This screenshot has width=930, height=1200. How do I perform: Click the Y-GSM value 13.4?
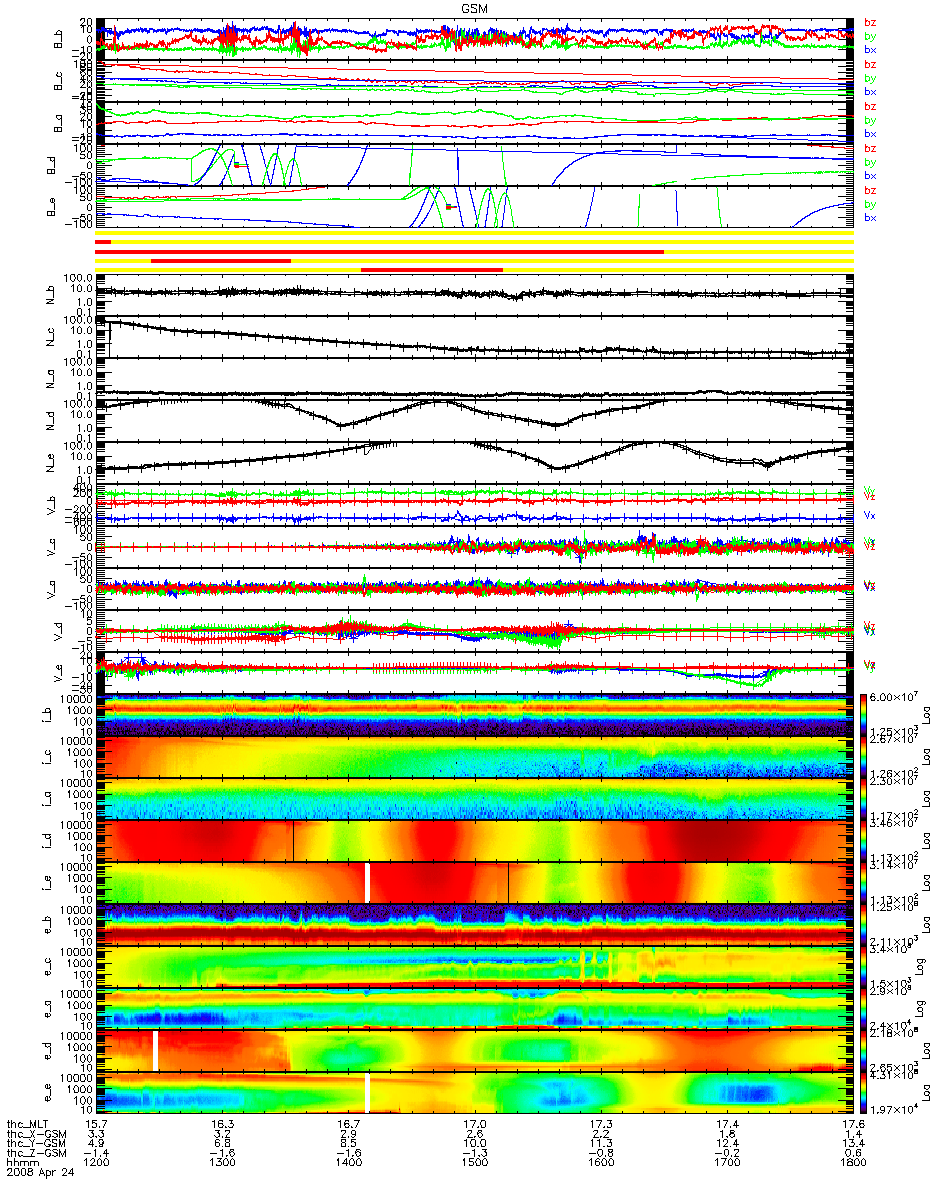pos(853,1144)
